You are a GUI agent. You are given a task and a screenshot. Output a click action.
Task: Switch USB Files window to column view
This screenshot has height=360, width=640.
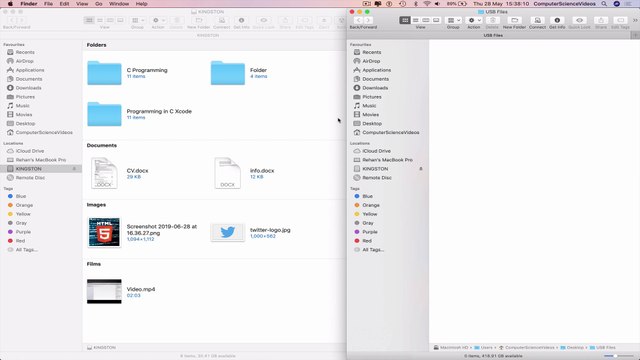426,20
